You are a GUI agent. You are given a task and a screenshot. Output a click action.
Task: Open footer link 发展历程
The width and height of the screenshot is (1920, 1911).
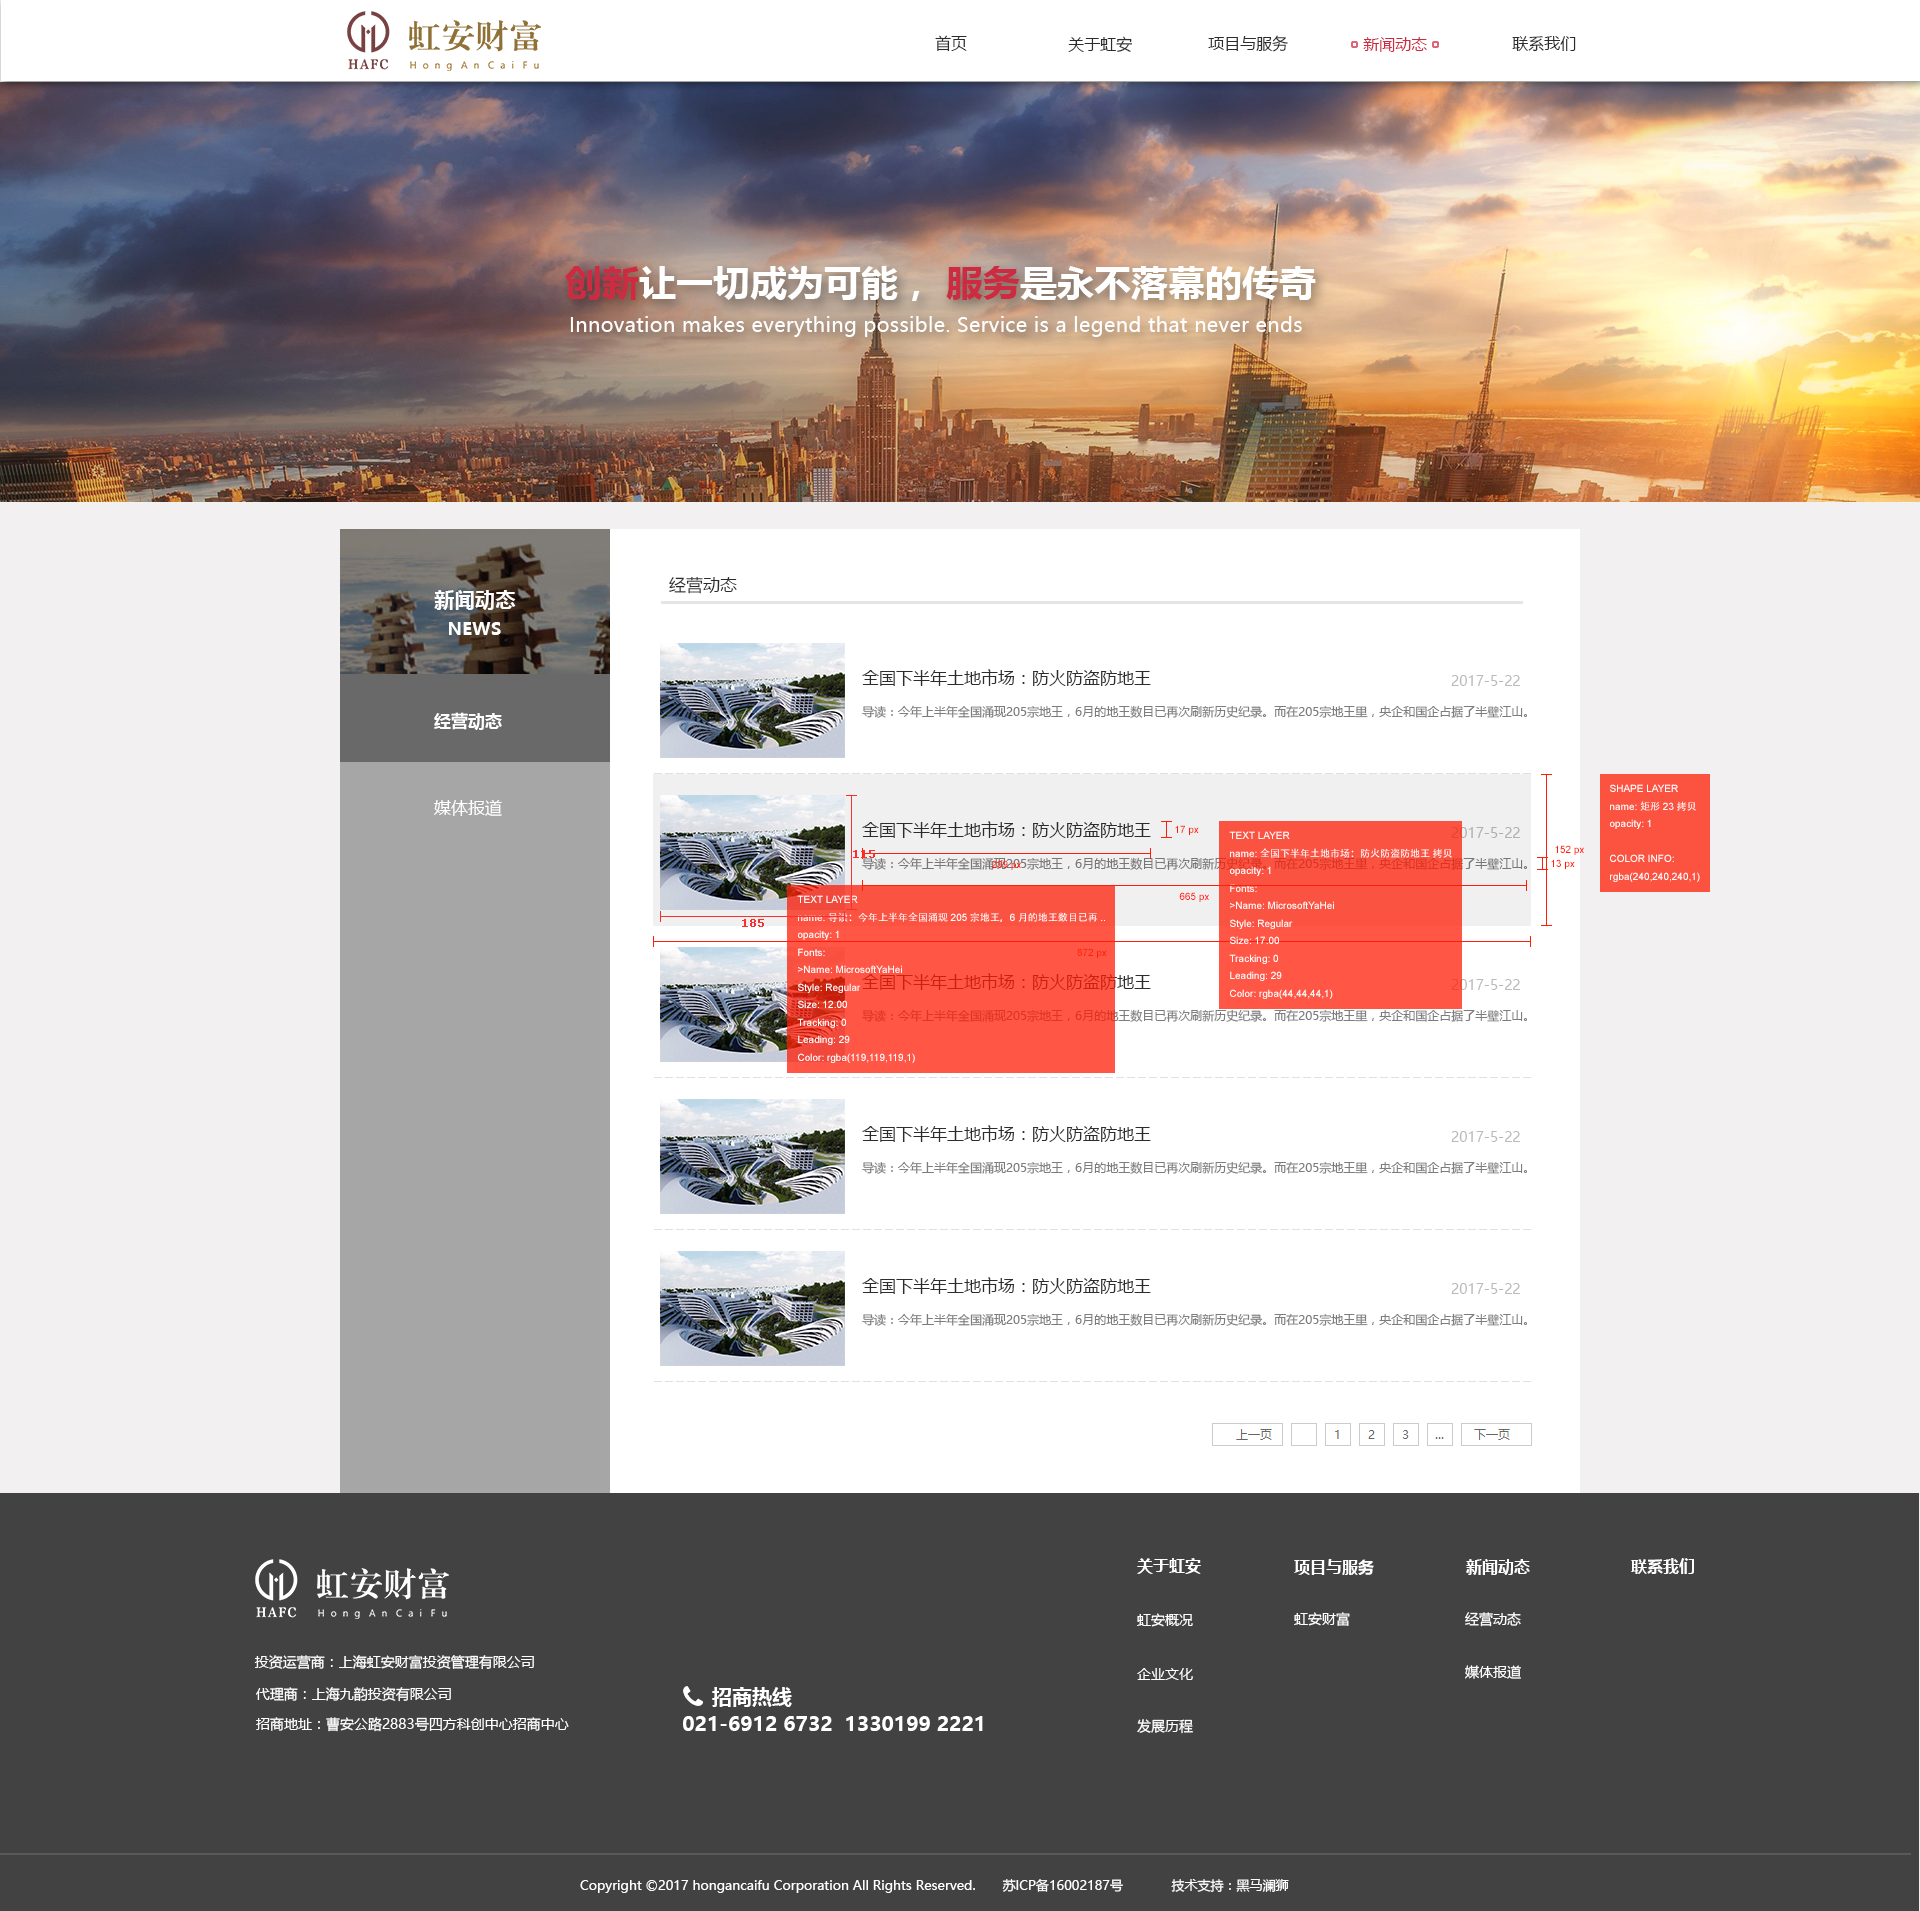[x=1164, y=1726]
